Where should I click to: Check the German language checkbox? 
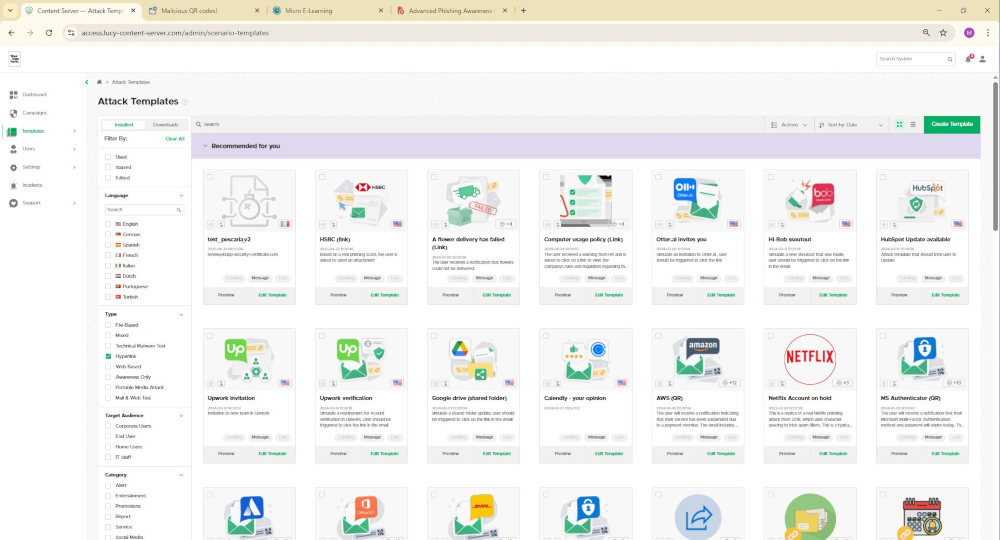(108, 235)
